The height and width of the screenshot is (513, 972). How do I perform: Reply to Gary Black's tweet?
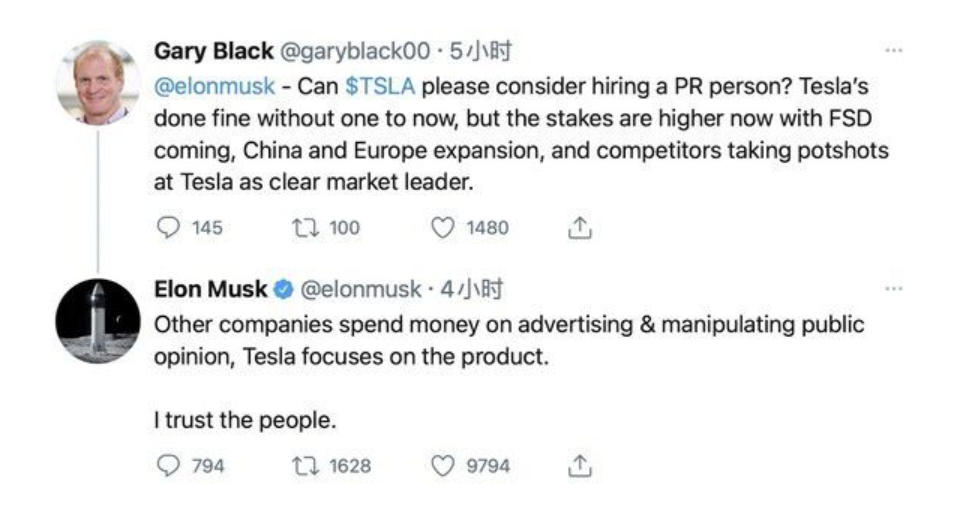[x=169, y=228]
